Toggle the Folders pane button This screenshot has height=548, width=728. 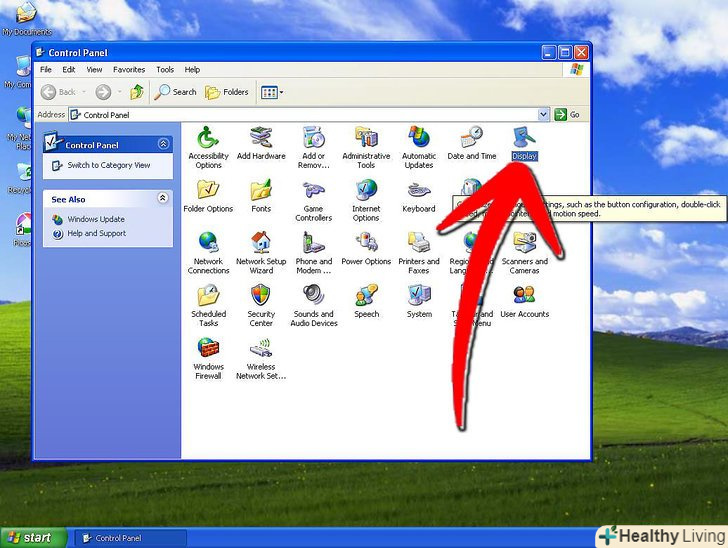coord(227,92)
